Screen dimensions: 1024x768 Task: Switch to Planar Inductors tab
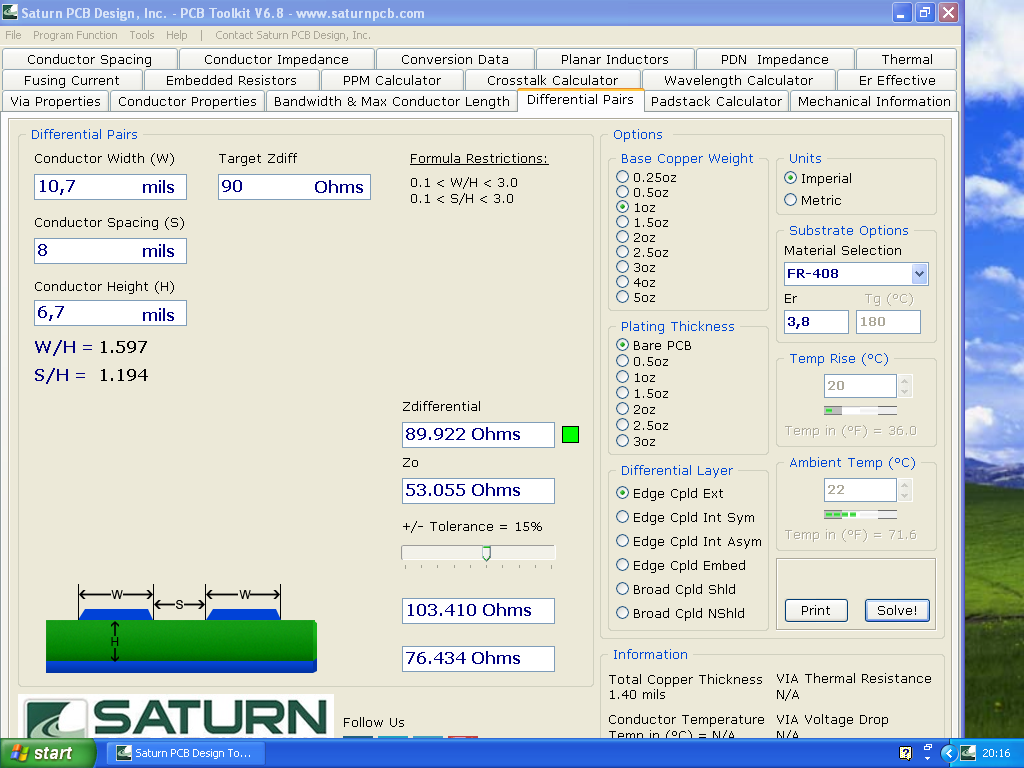(x=615, y=59)
